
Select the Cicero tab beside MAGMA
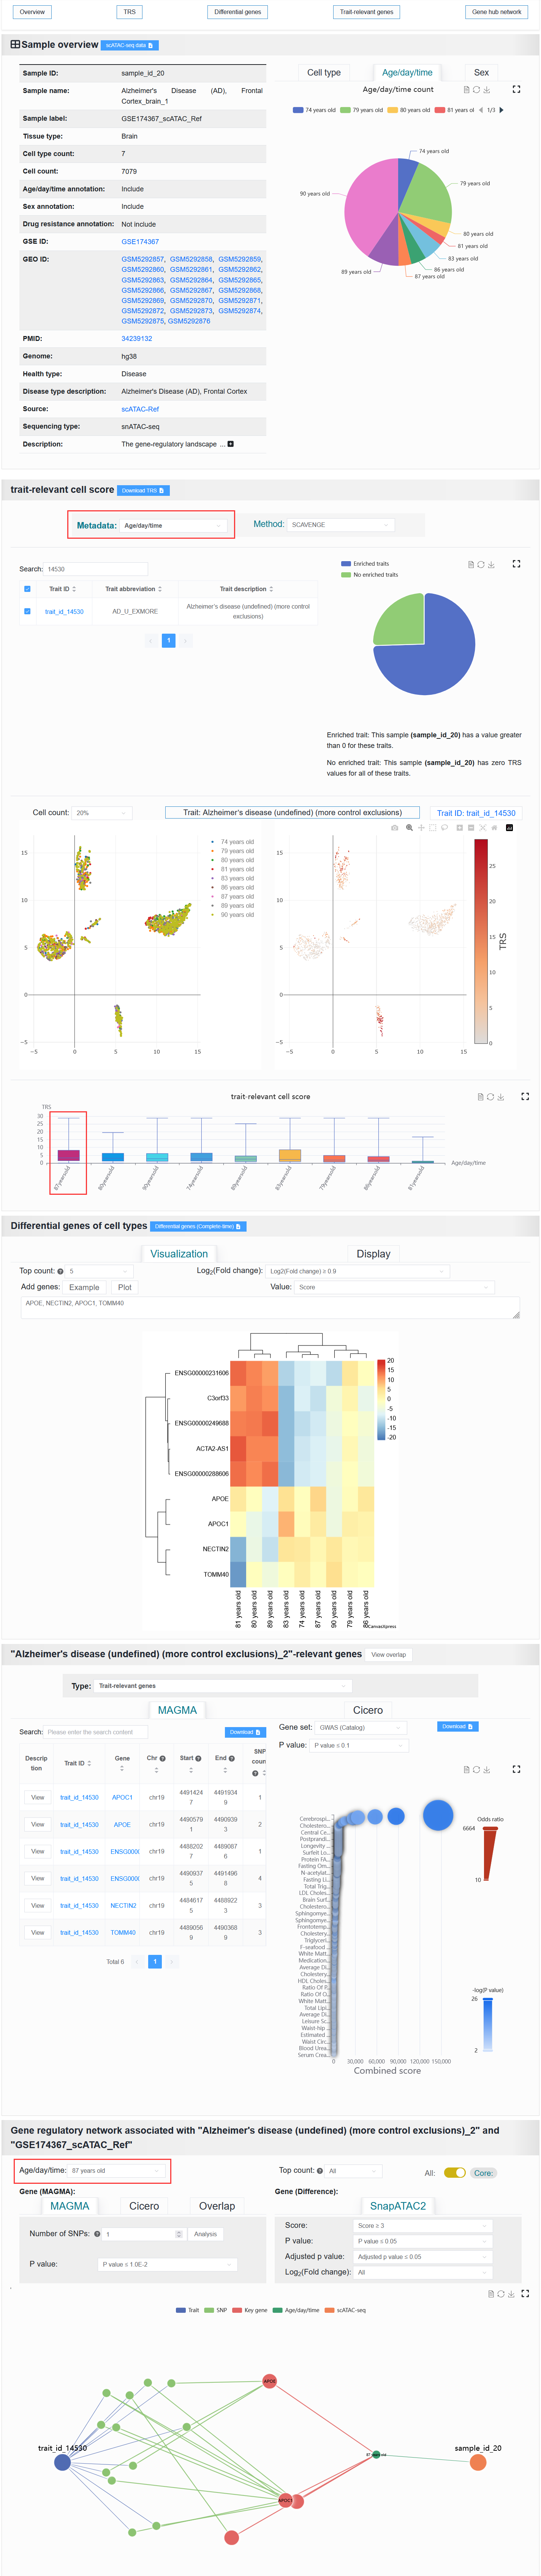click(368, 1710)
